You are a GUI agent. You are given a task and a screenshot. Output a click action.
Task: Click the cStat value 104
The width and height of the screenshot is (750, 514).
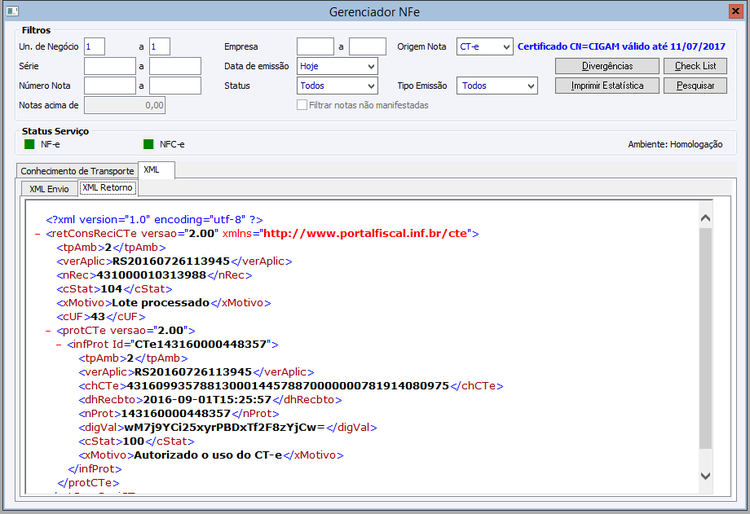pyautogui.click(x=111, y=289)
